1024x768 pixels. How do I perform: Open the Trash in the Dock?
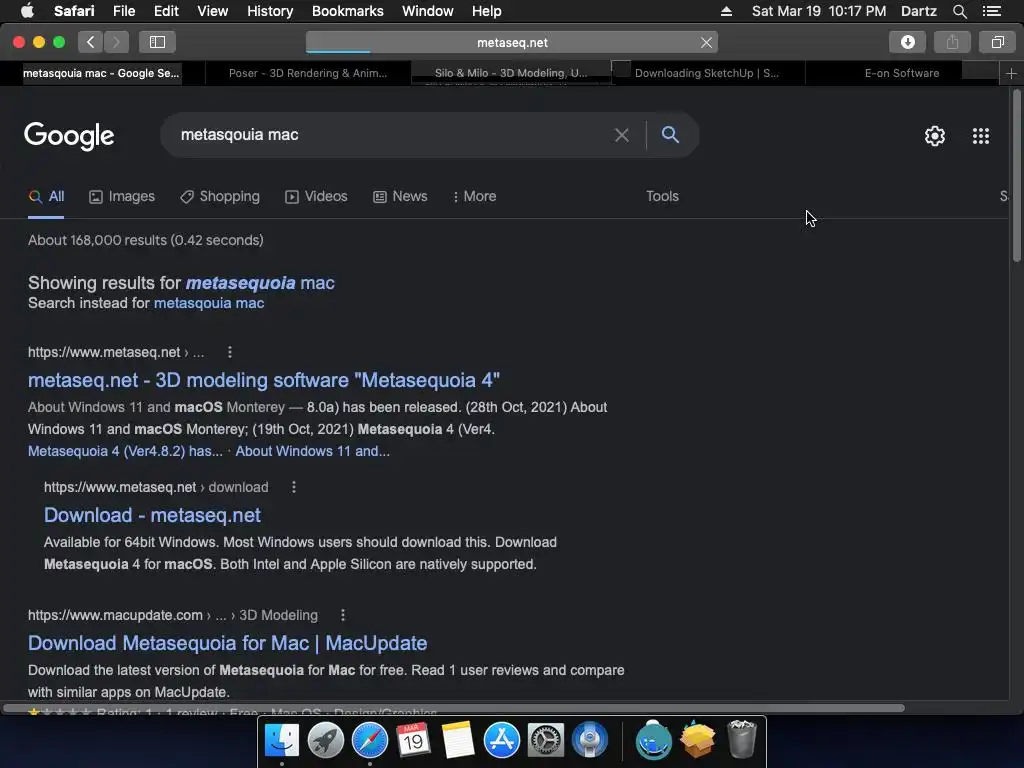tap(741, 739)
